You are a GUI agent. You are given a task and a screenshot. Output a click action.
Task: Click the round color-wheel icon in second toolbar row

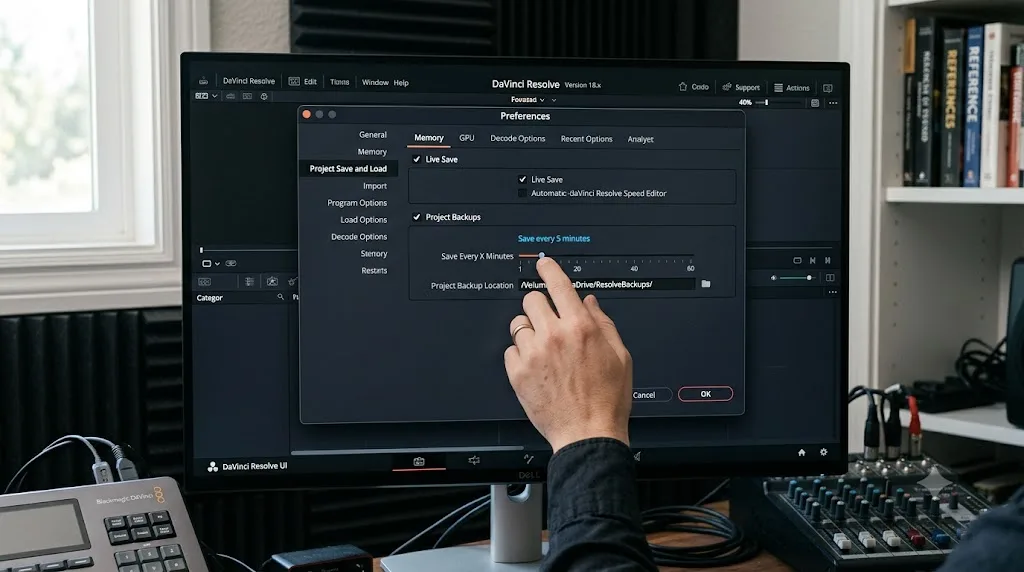tap(264, 96)
